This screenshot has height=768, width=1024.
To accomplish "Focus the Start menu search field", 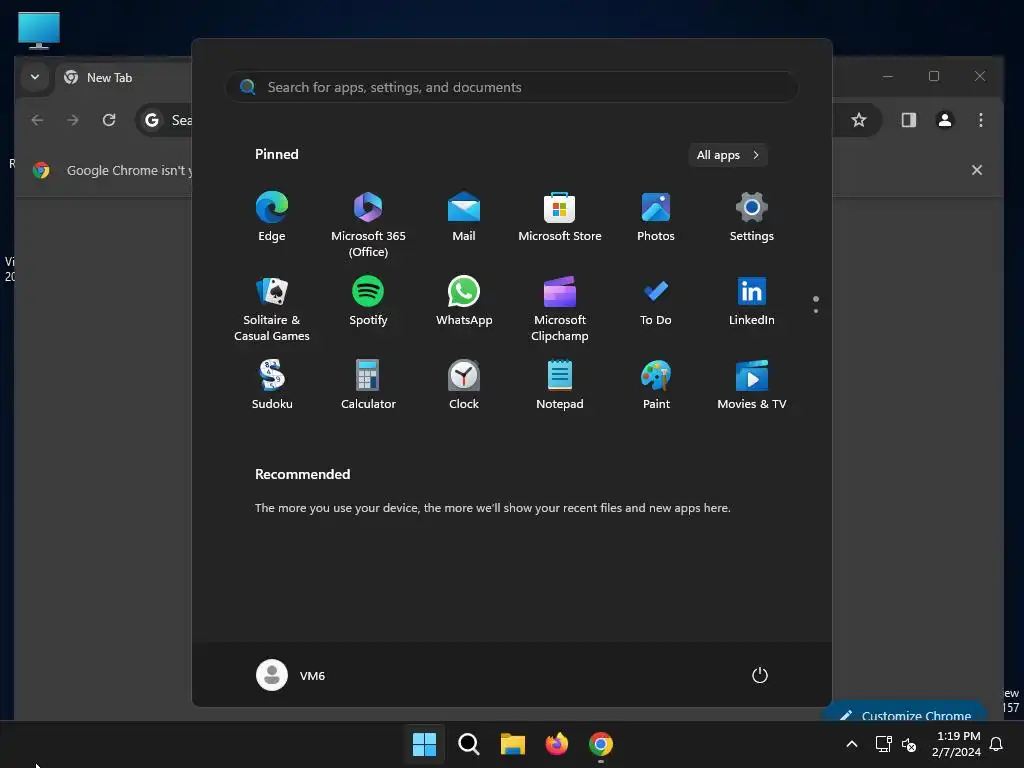I will 512,87.
